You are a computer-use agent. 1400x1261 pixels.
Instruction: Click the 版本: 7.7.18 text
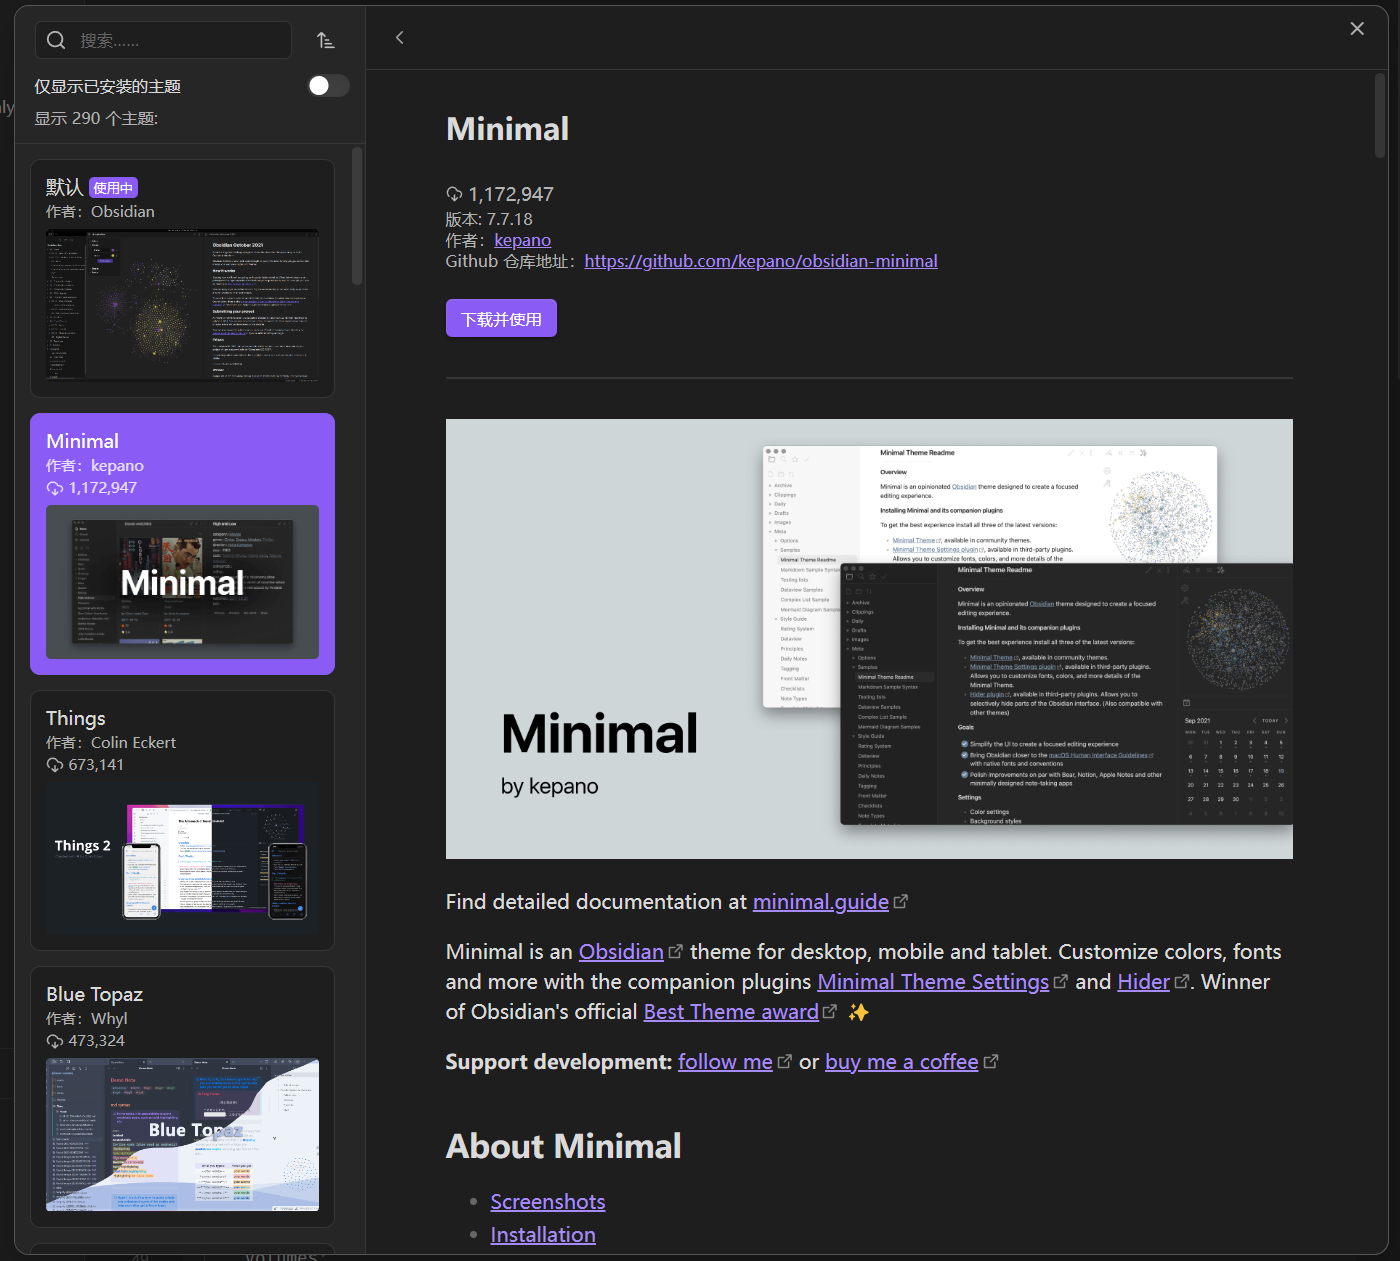coord(489,219)
